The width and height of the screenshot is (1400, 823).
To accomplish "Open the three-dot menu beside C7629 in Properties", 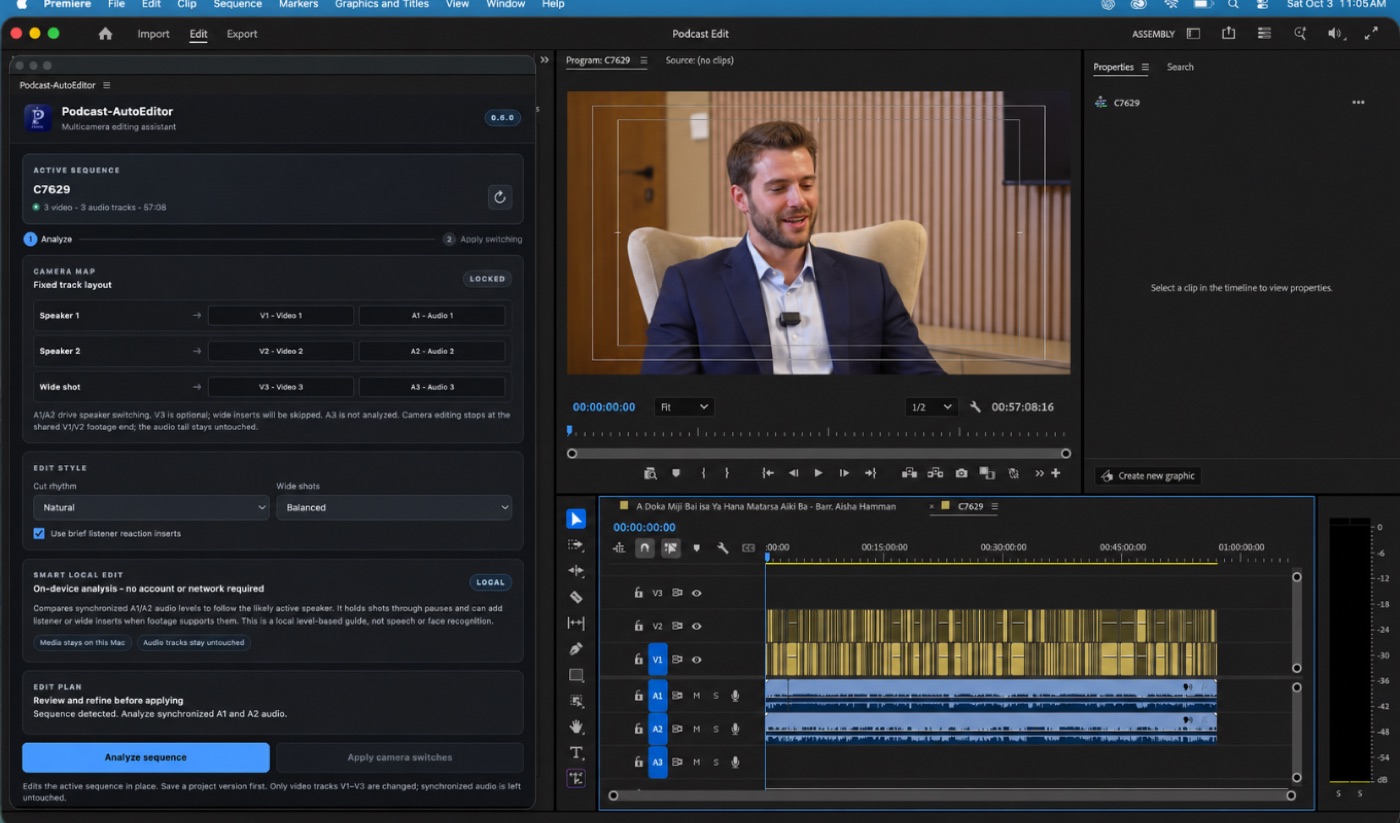I will 1358,103.
